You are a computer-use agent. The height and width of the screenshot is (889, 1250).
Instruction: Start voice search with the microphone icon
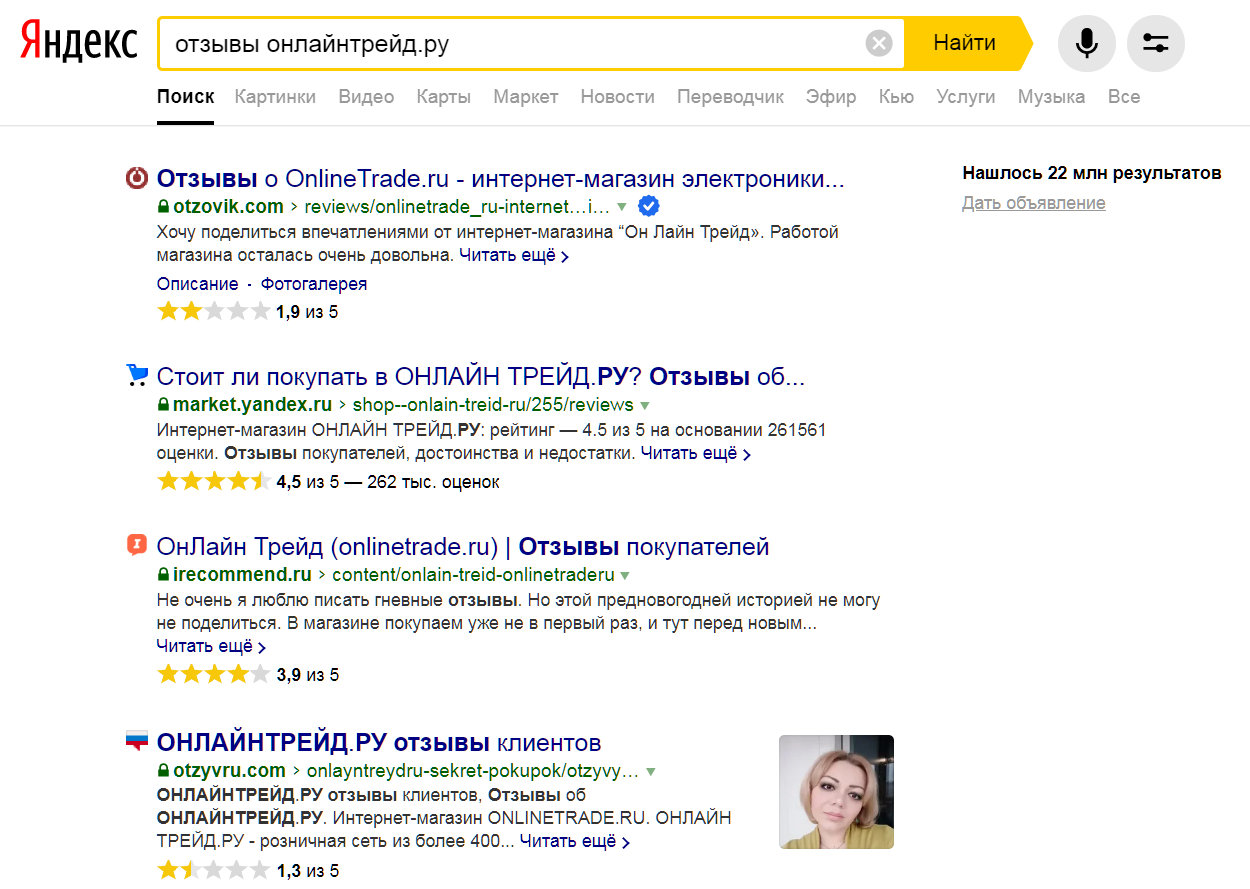[x=1086, y=43]
